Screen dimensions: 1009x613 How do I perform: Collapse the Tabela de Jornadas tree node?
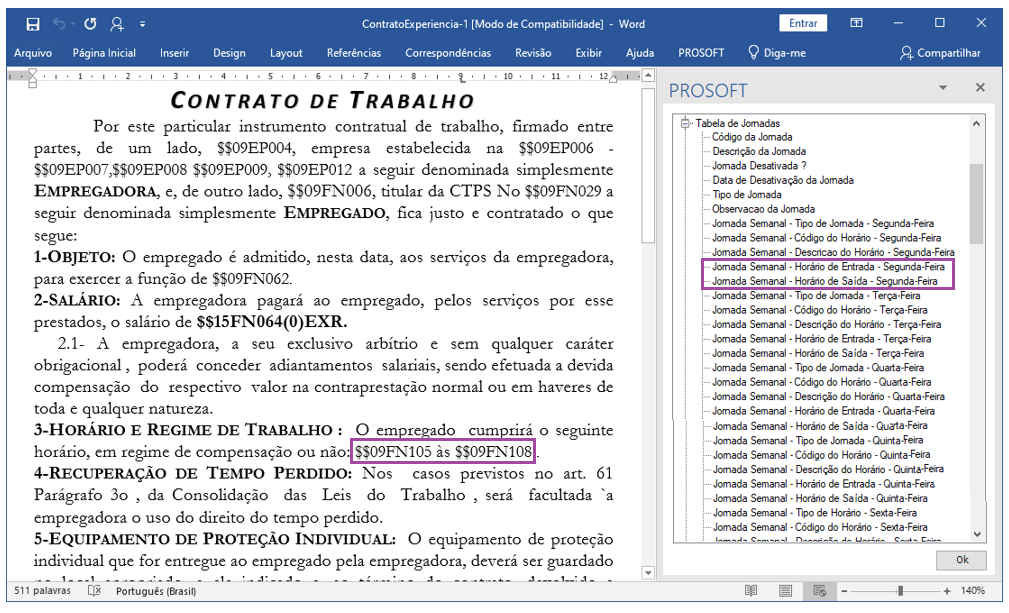pyautogui.click(x=685, y=123)
